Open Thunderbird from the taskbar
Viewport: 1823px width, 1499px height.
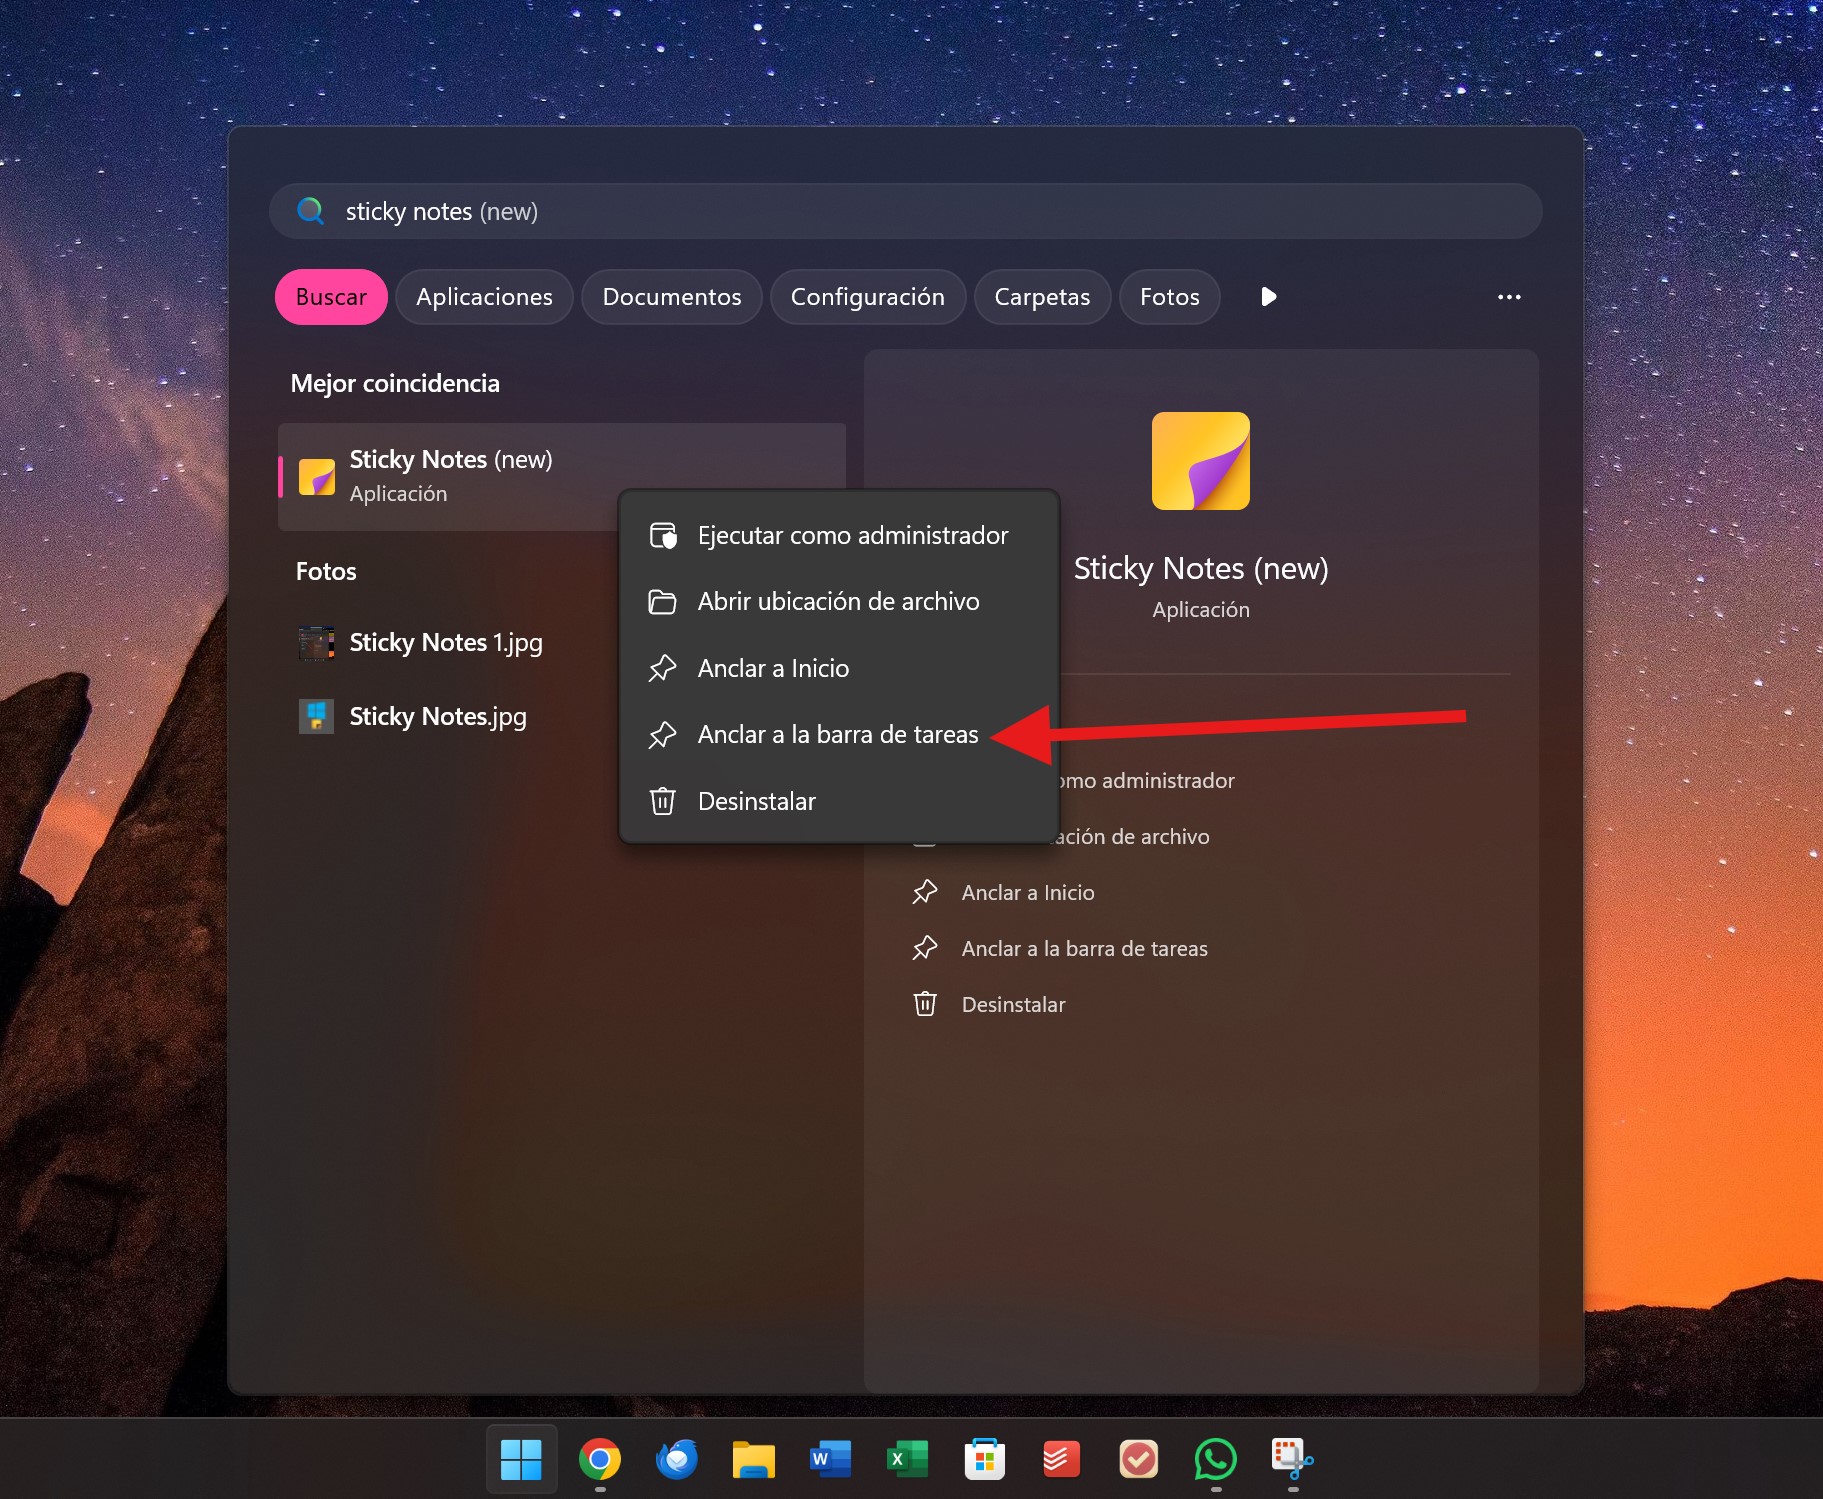click(x=677, y=1459)
